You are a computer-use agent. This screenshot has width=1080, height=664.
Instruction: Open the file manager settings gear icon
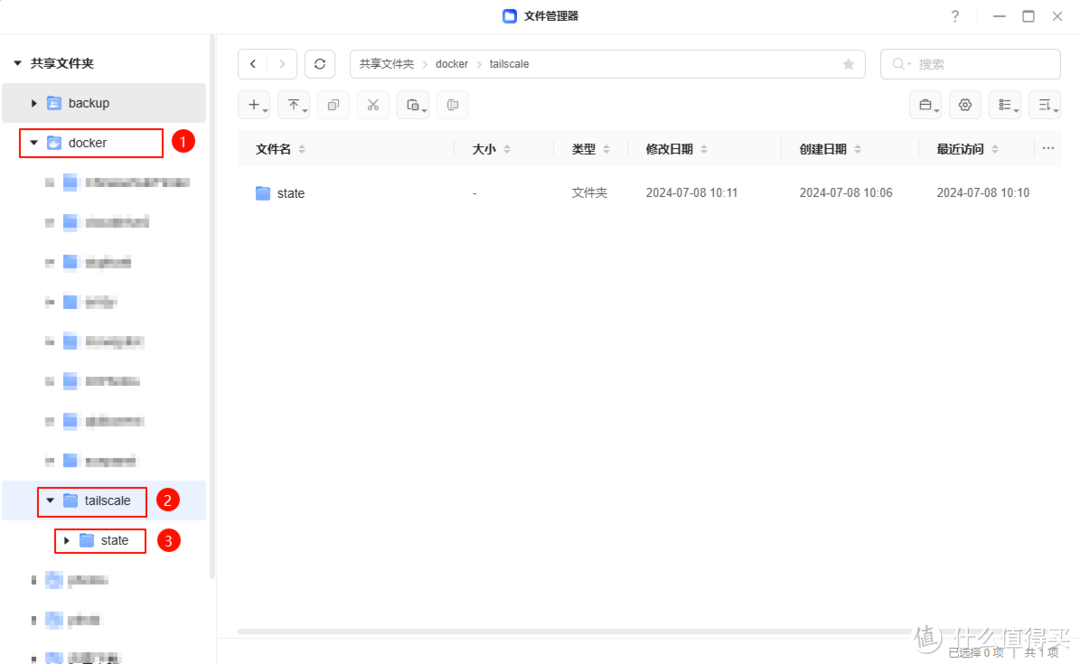(x=964, y=104)
